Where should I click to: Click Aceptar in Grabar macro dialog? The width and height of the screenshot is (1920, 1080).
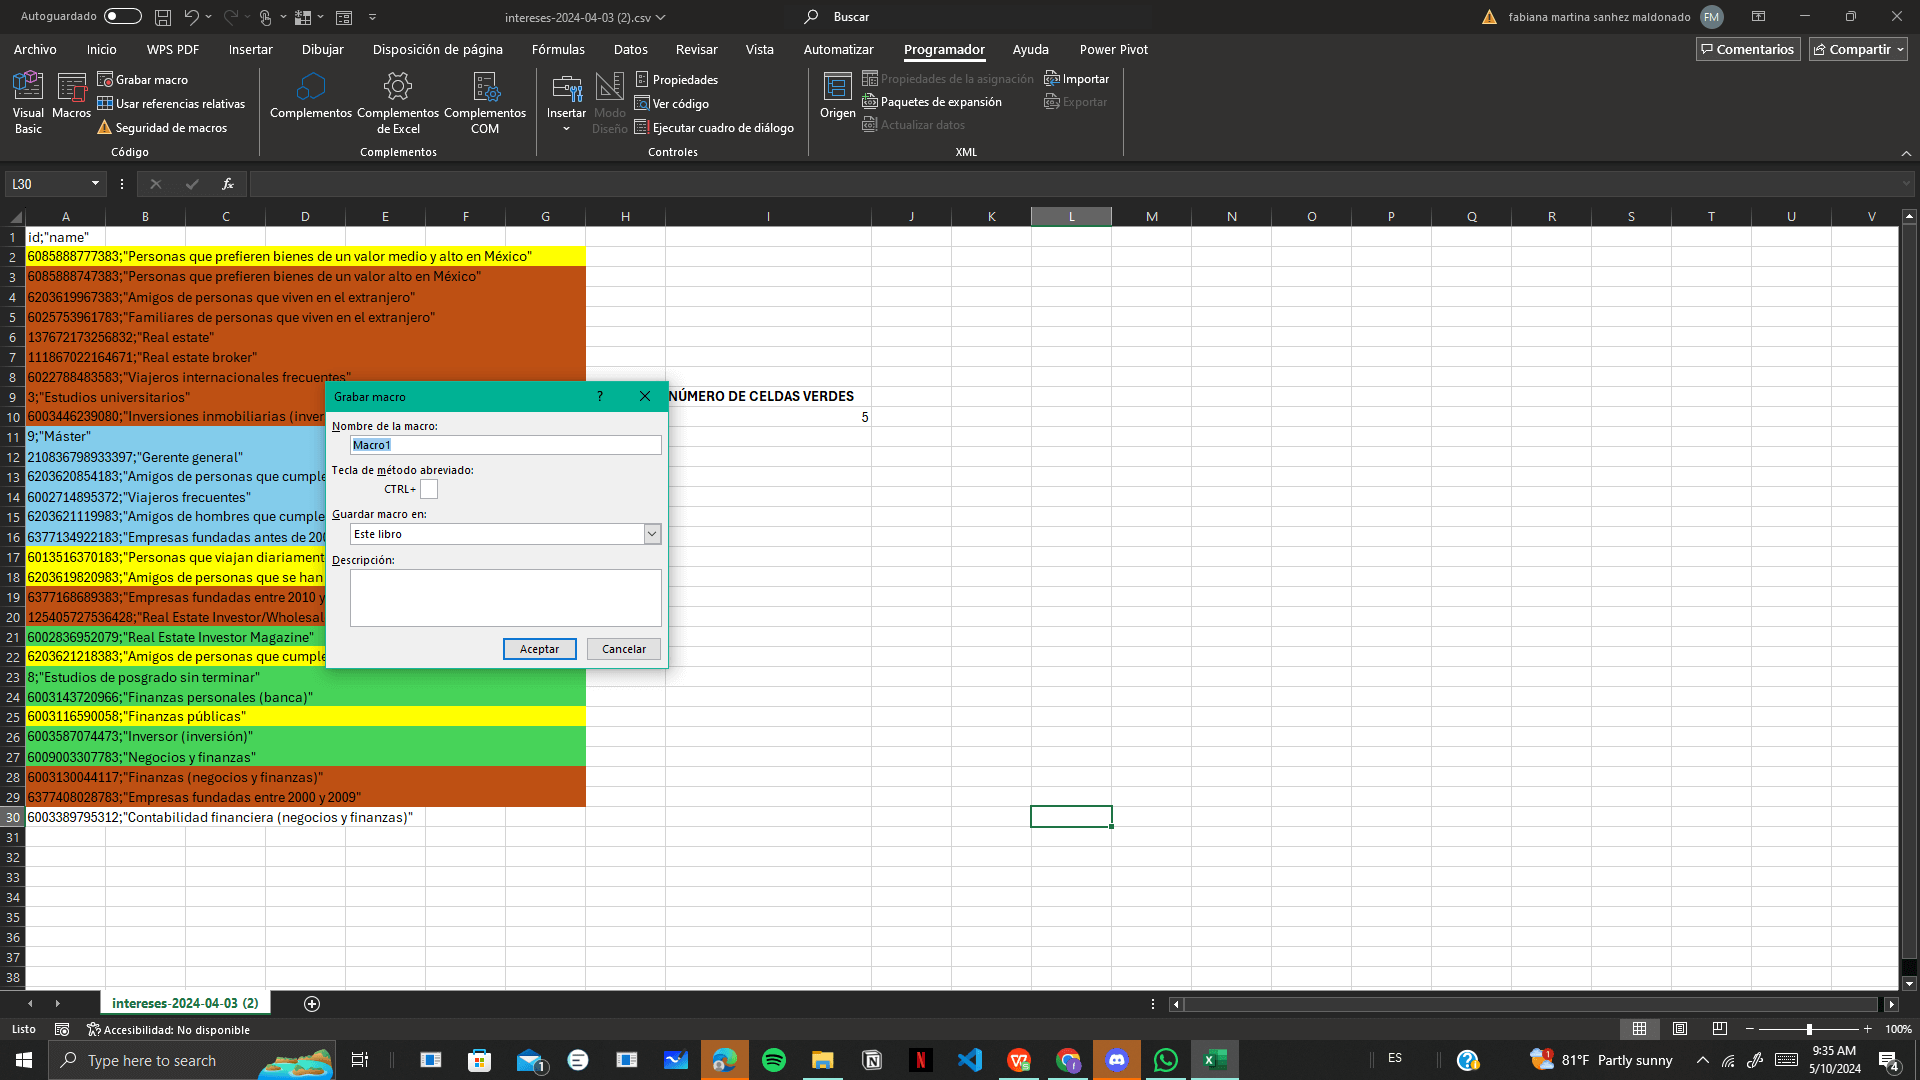tap(539, 649)
